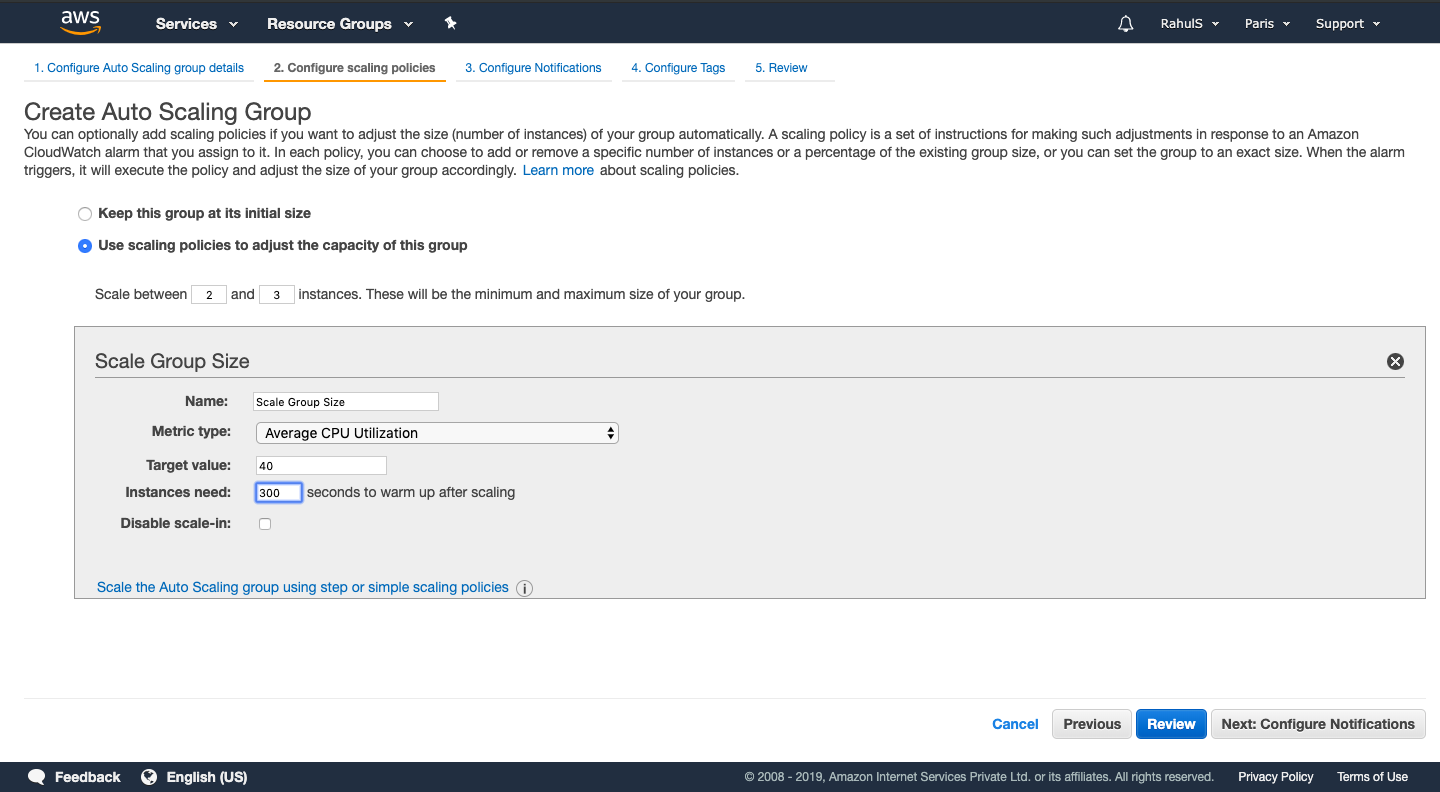The height and width of the screenshot is (792, 1440).
Task: Click Next: Configure Notifications
Action: click(x=1318, y=723)
